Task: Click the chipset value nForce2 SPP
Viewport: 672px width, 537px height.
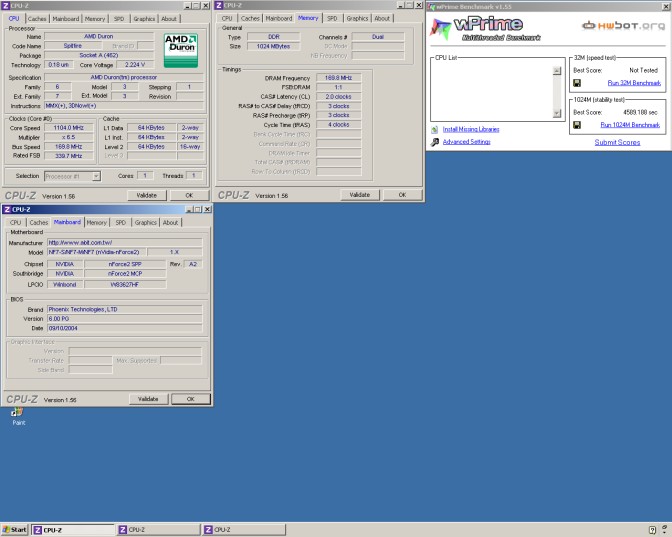Action: 125,264
